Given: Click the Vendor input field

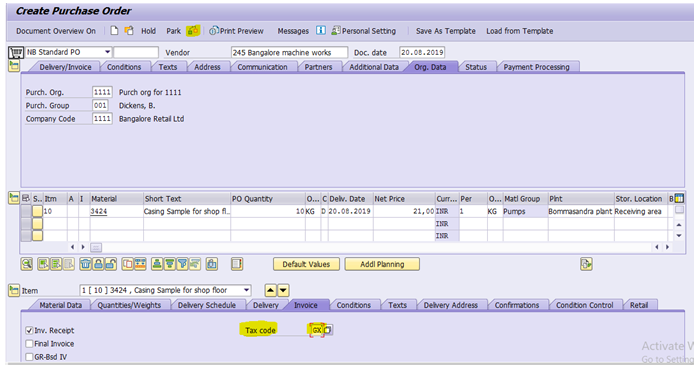Looking at the screenshot, I should [289, 52].
